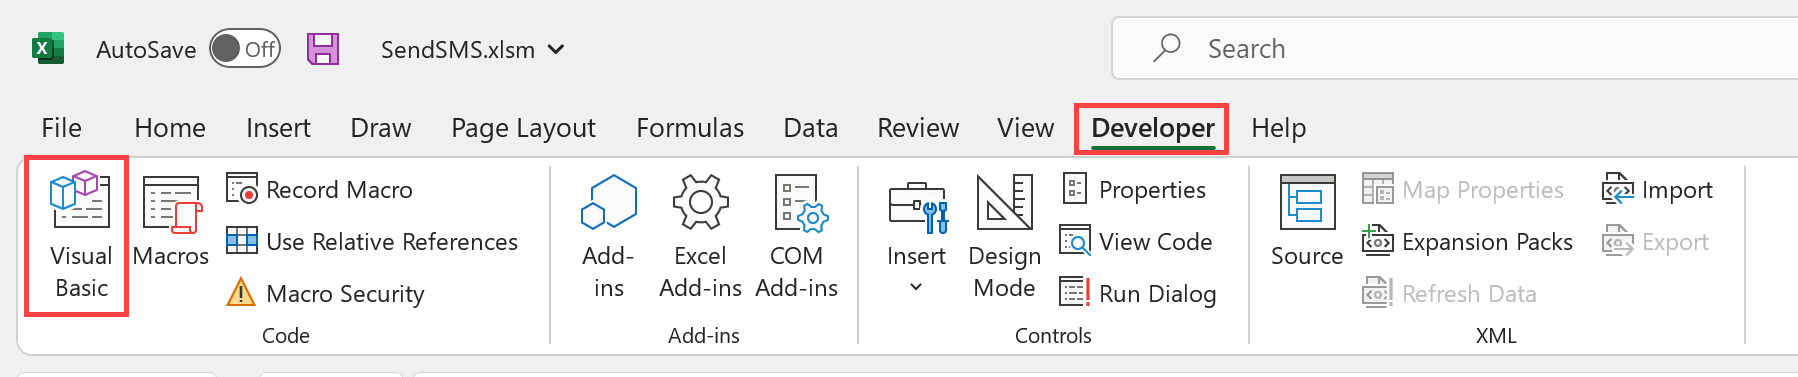This screenshot has width=1798, height=377.
Task: Open the Visual Basic editor
Action: (x=80, y=236)
